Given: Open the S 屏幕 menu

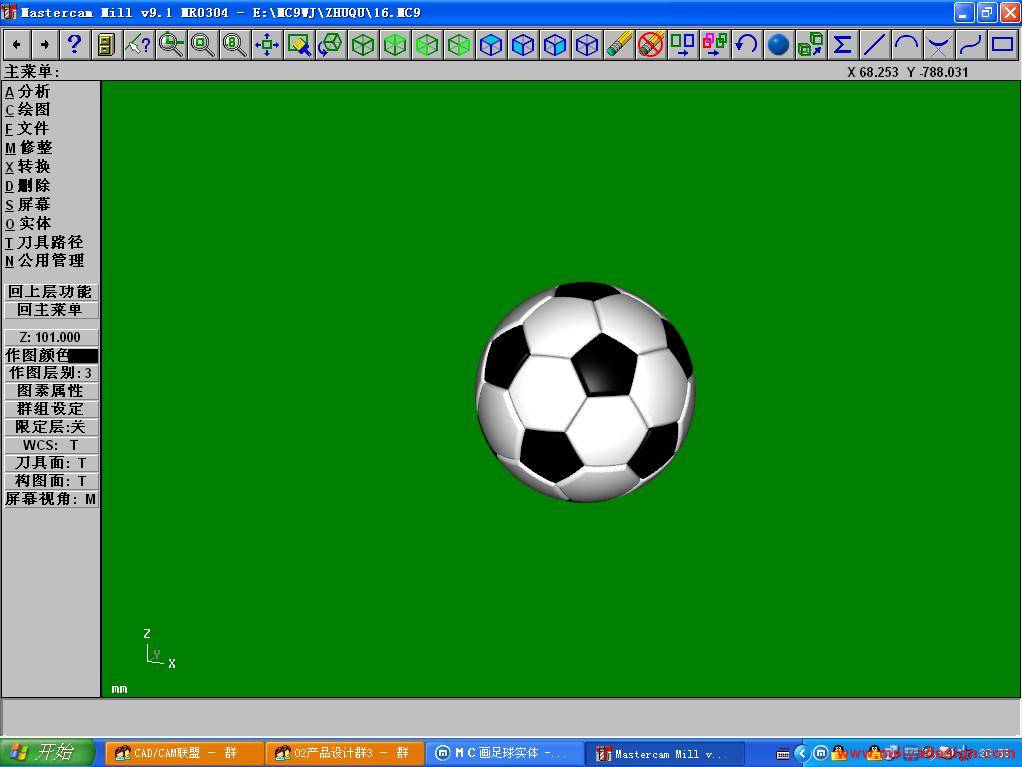Looking at the screenshot, I should [27, 204].
